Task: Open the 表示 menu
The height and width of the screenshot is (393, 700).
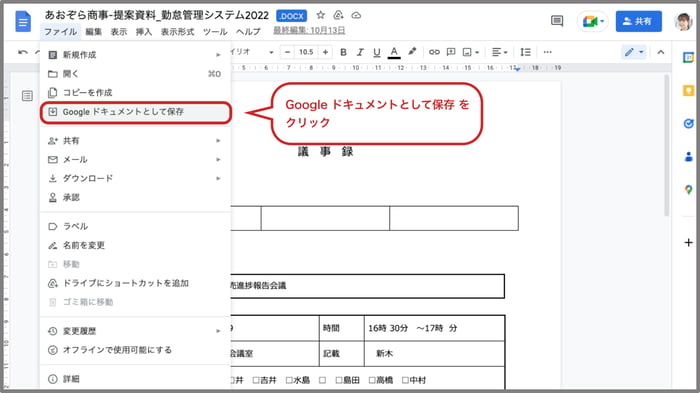Action: coord(119,32)
